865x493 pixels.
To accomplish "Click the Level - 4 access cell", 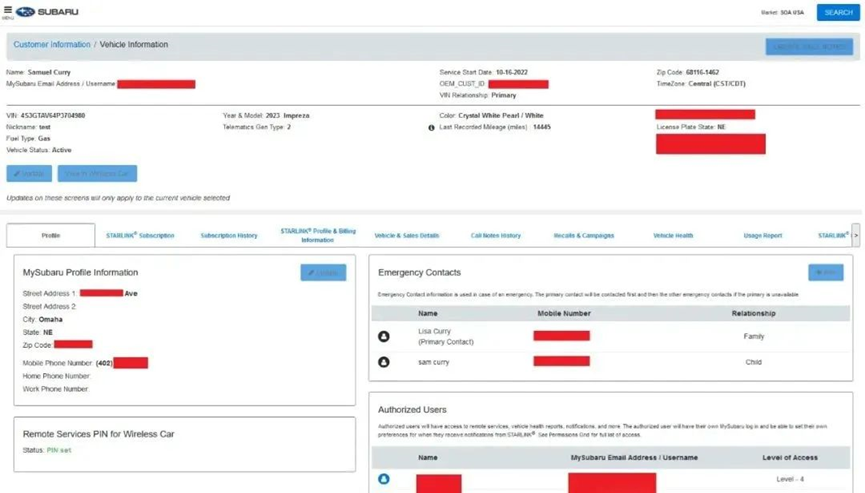I will point(790,479).
